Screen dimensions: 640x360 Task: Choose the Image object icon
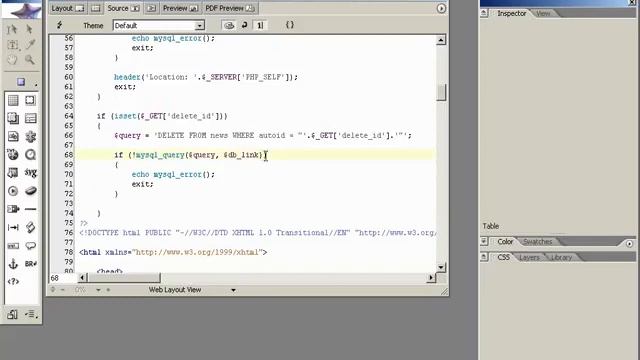[x=13, y=136]
